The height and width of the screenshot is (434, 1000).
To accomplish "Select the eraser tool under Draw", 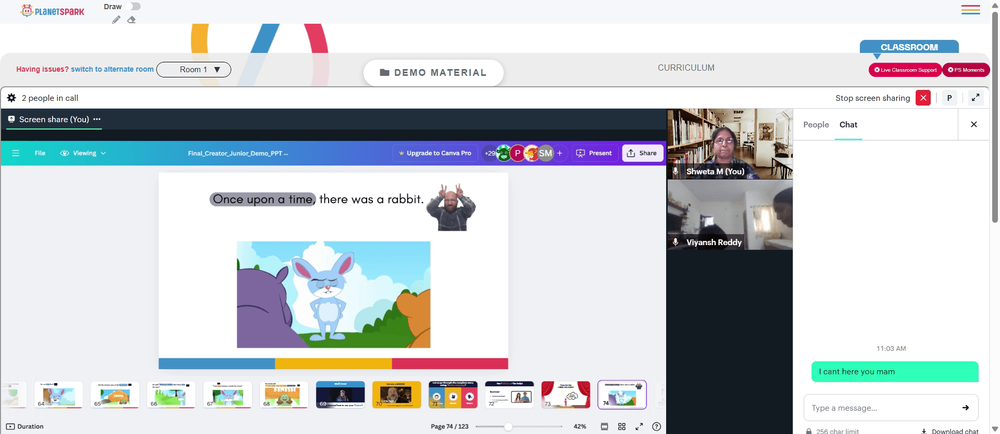I will (x=131, y=20).
